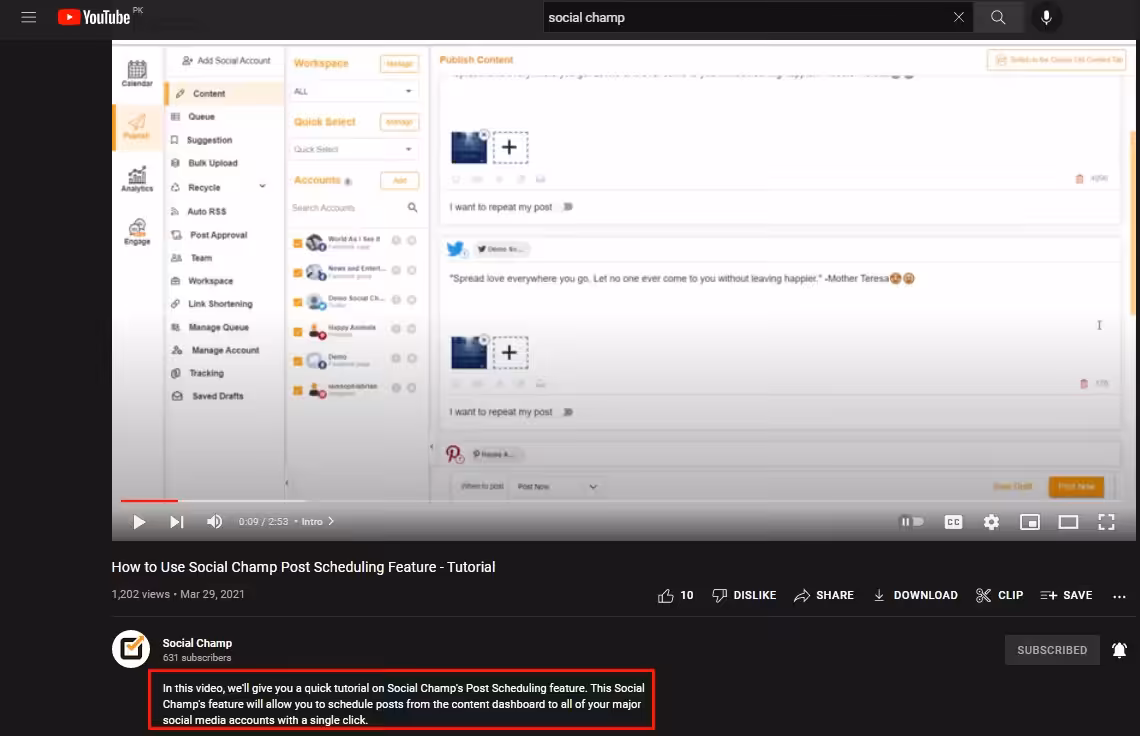The image size is (1140, 736).
Task: Click the Twitter bird icon on the post
Action: click(455, 249)
